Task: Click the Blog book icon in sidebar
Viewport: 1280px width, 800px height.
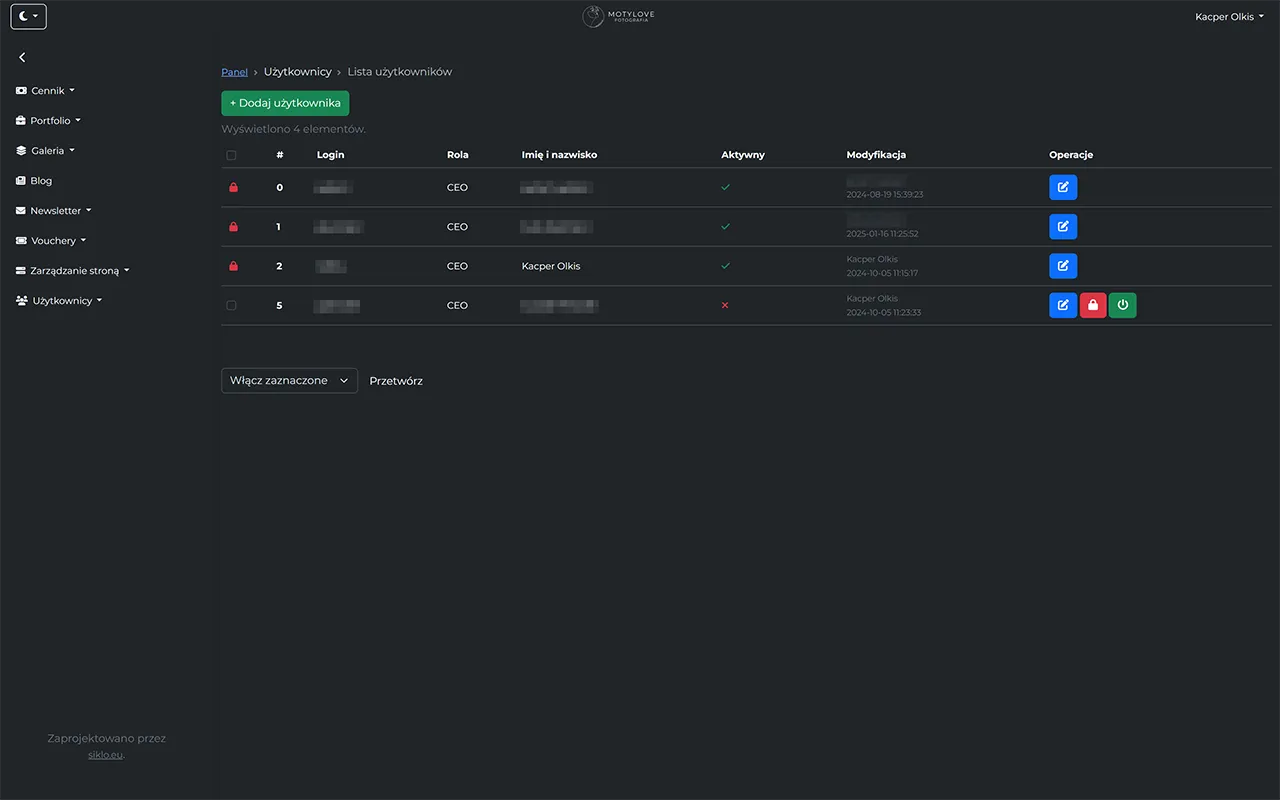Action: (20, 180)
